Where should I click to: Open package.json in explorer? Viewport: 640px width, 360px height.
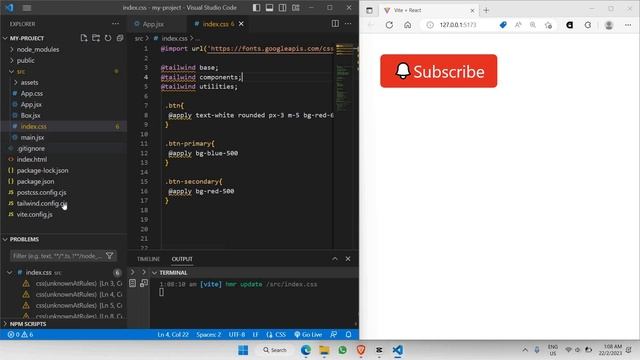(x=35, y=181)
